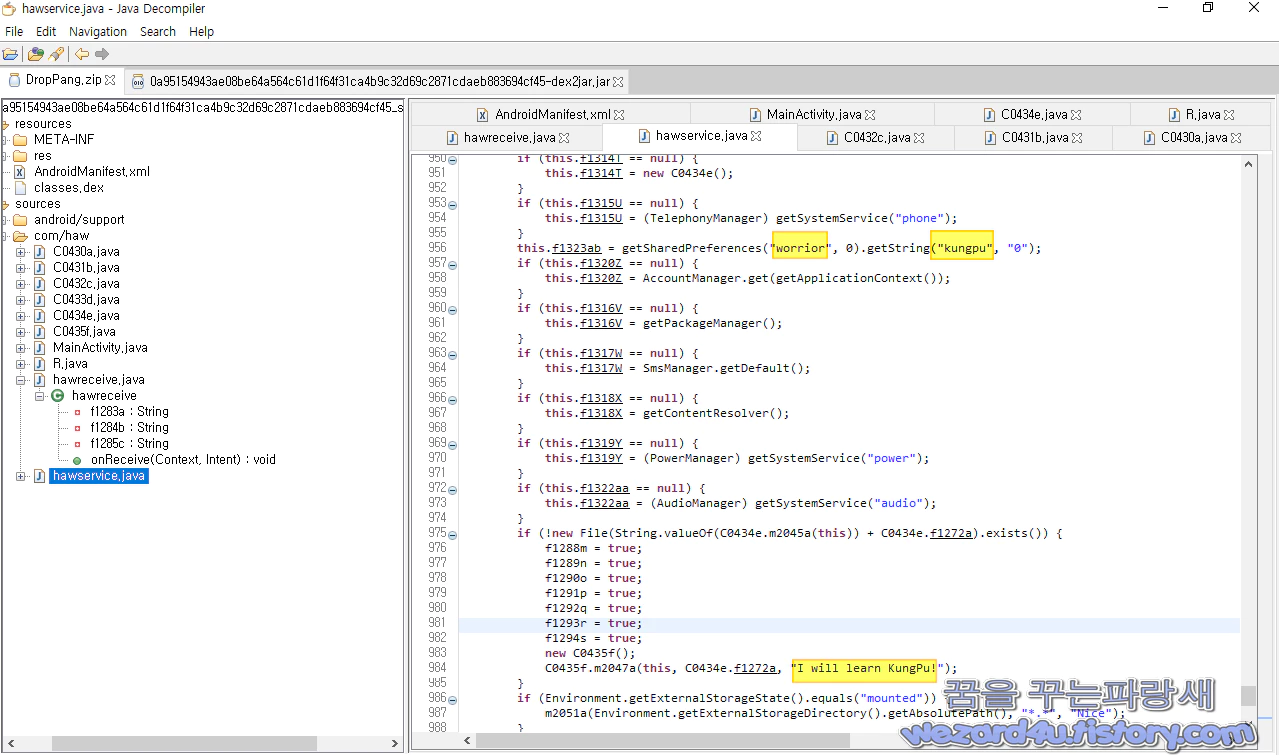Close the hawreceive.java editor tab

click(x=564, y=137)
